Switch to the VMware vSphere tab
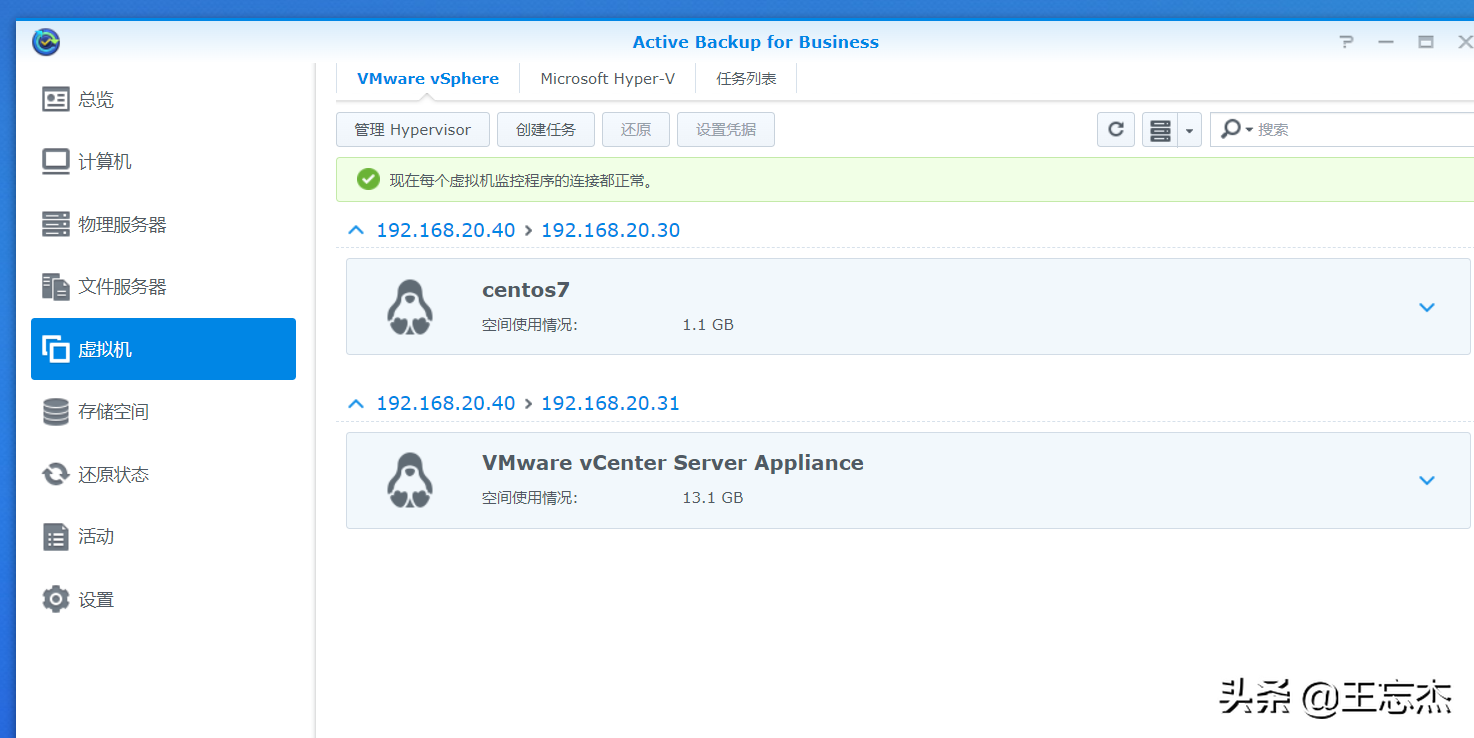 (x=428, y=78)
